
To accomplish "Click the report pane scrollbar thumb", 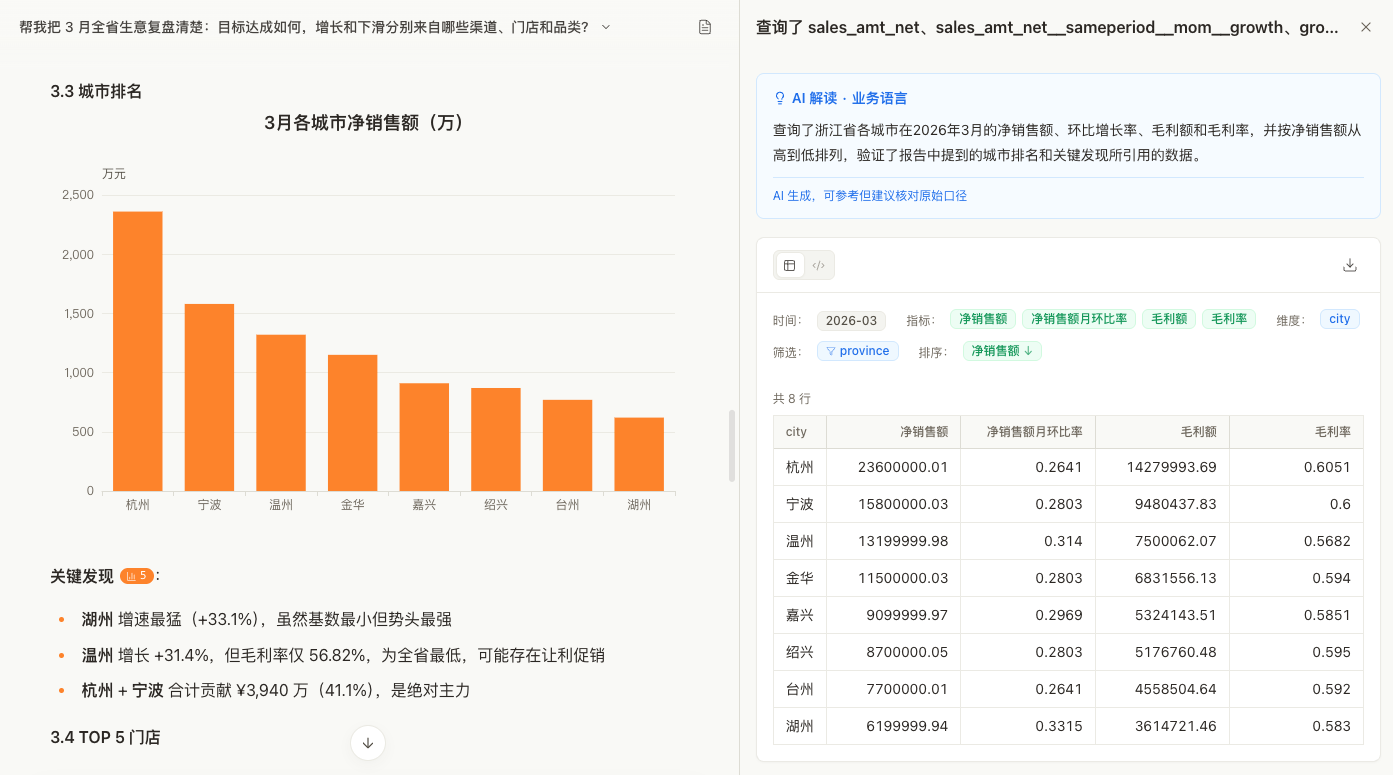I will click(732, 445).
